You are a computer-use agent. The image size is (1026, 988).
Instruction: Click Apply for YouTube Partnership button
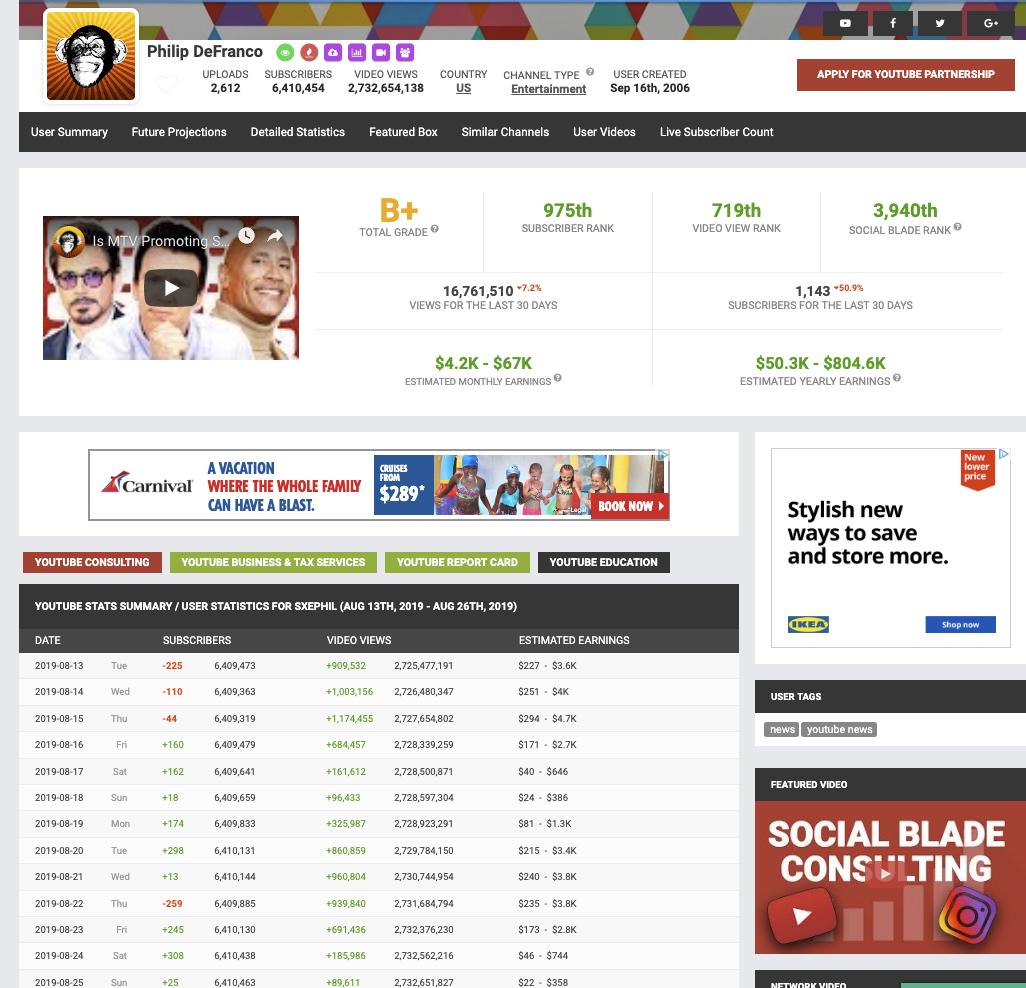point(906,75)
